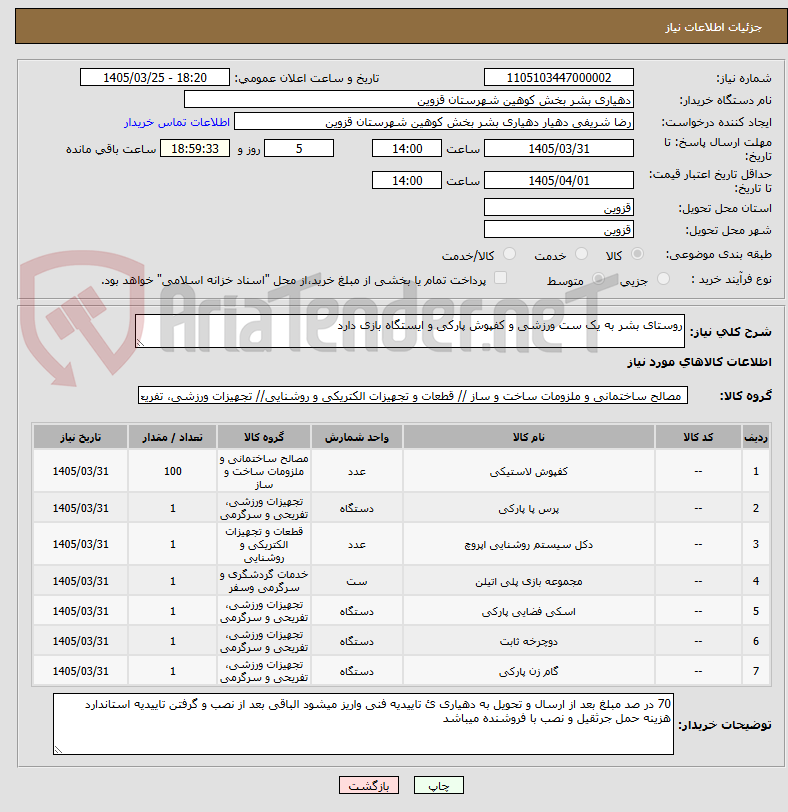Click the استان محل تحویل field
The width and height of the screenshot is (788, 812).
pos(559,208)
